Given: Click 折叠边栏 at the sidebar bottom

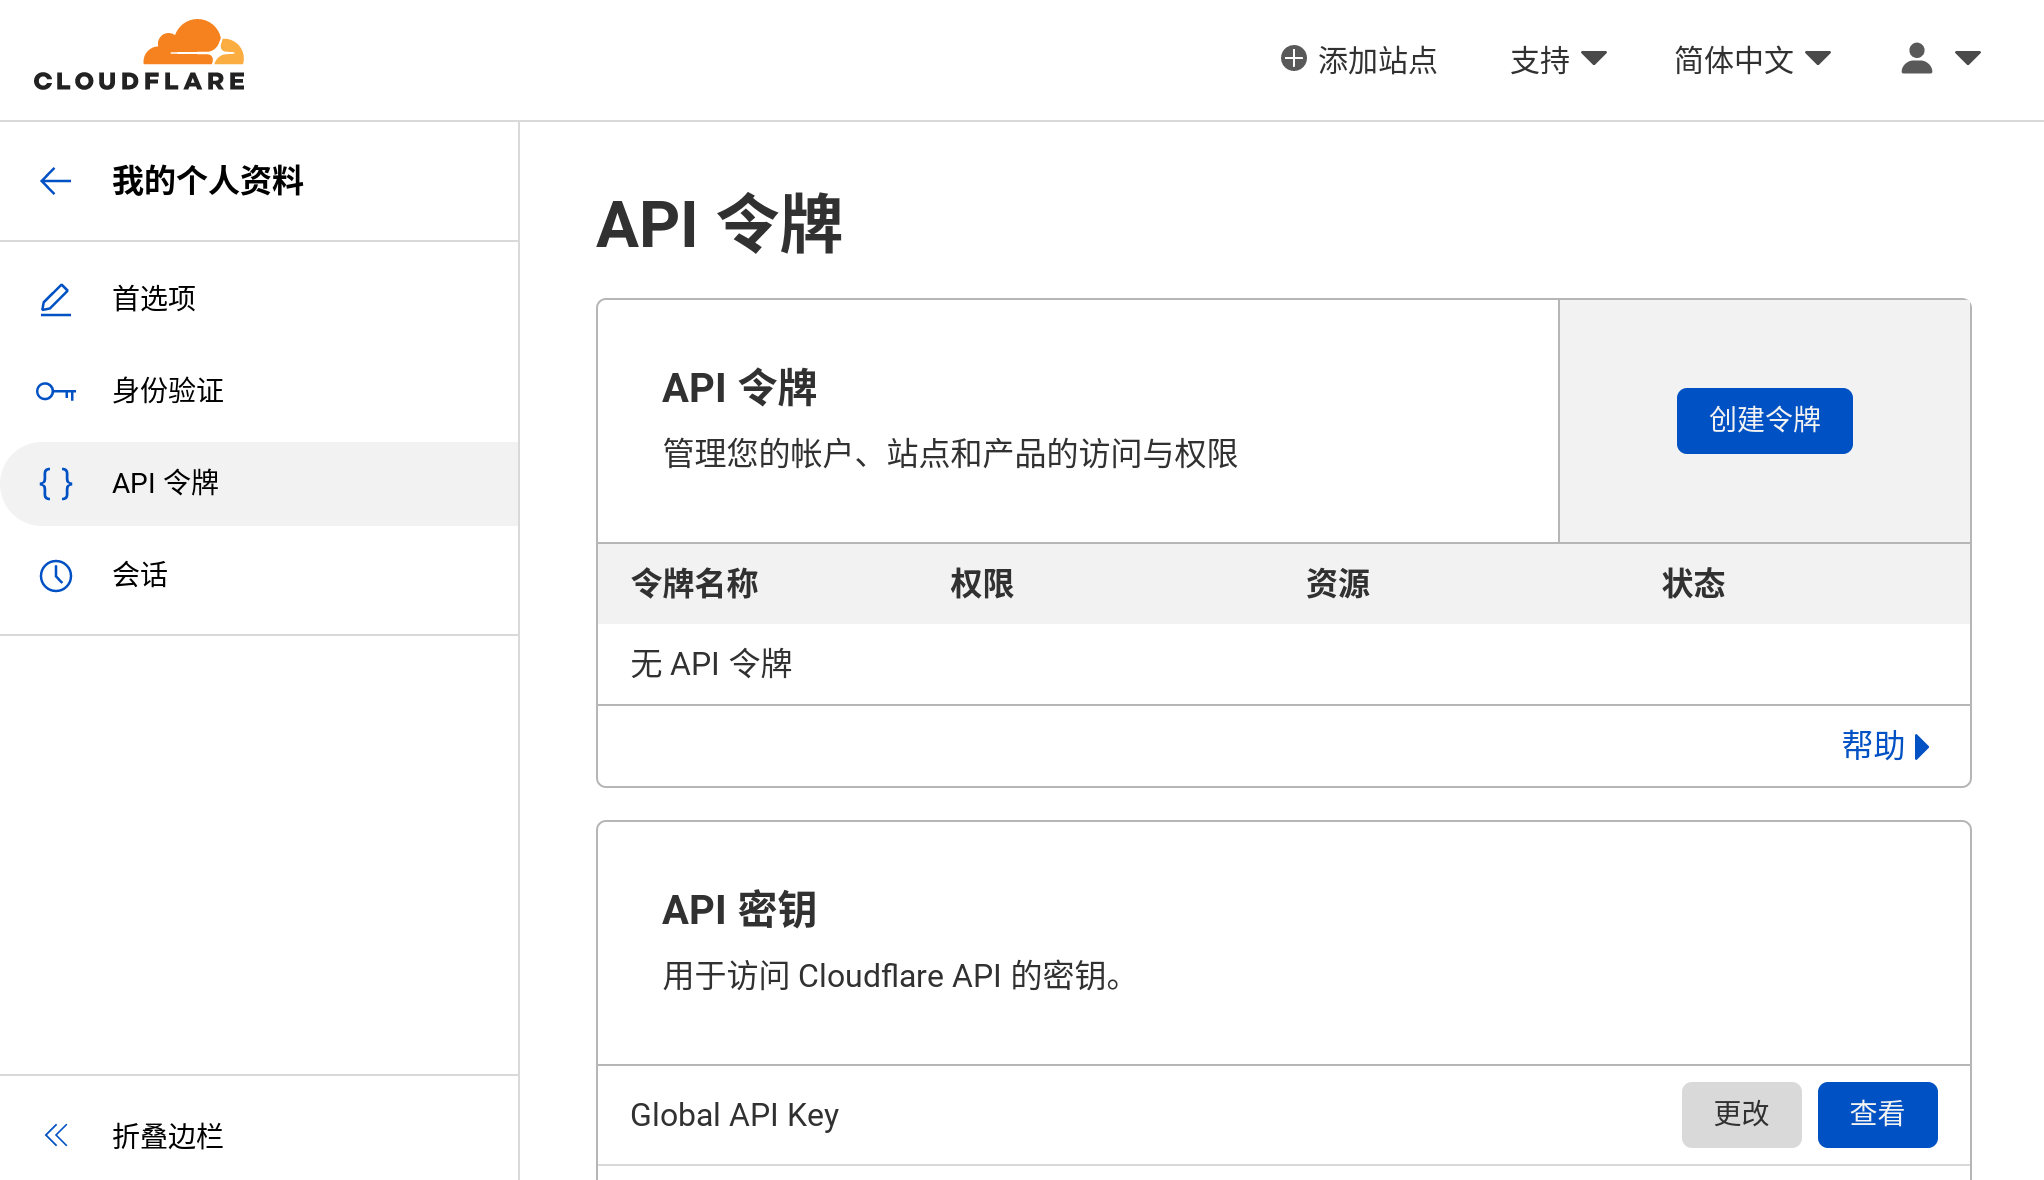Looking at the screenshot, I should [x=168, y=1136].
